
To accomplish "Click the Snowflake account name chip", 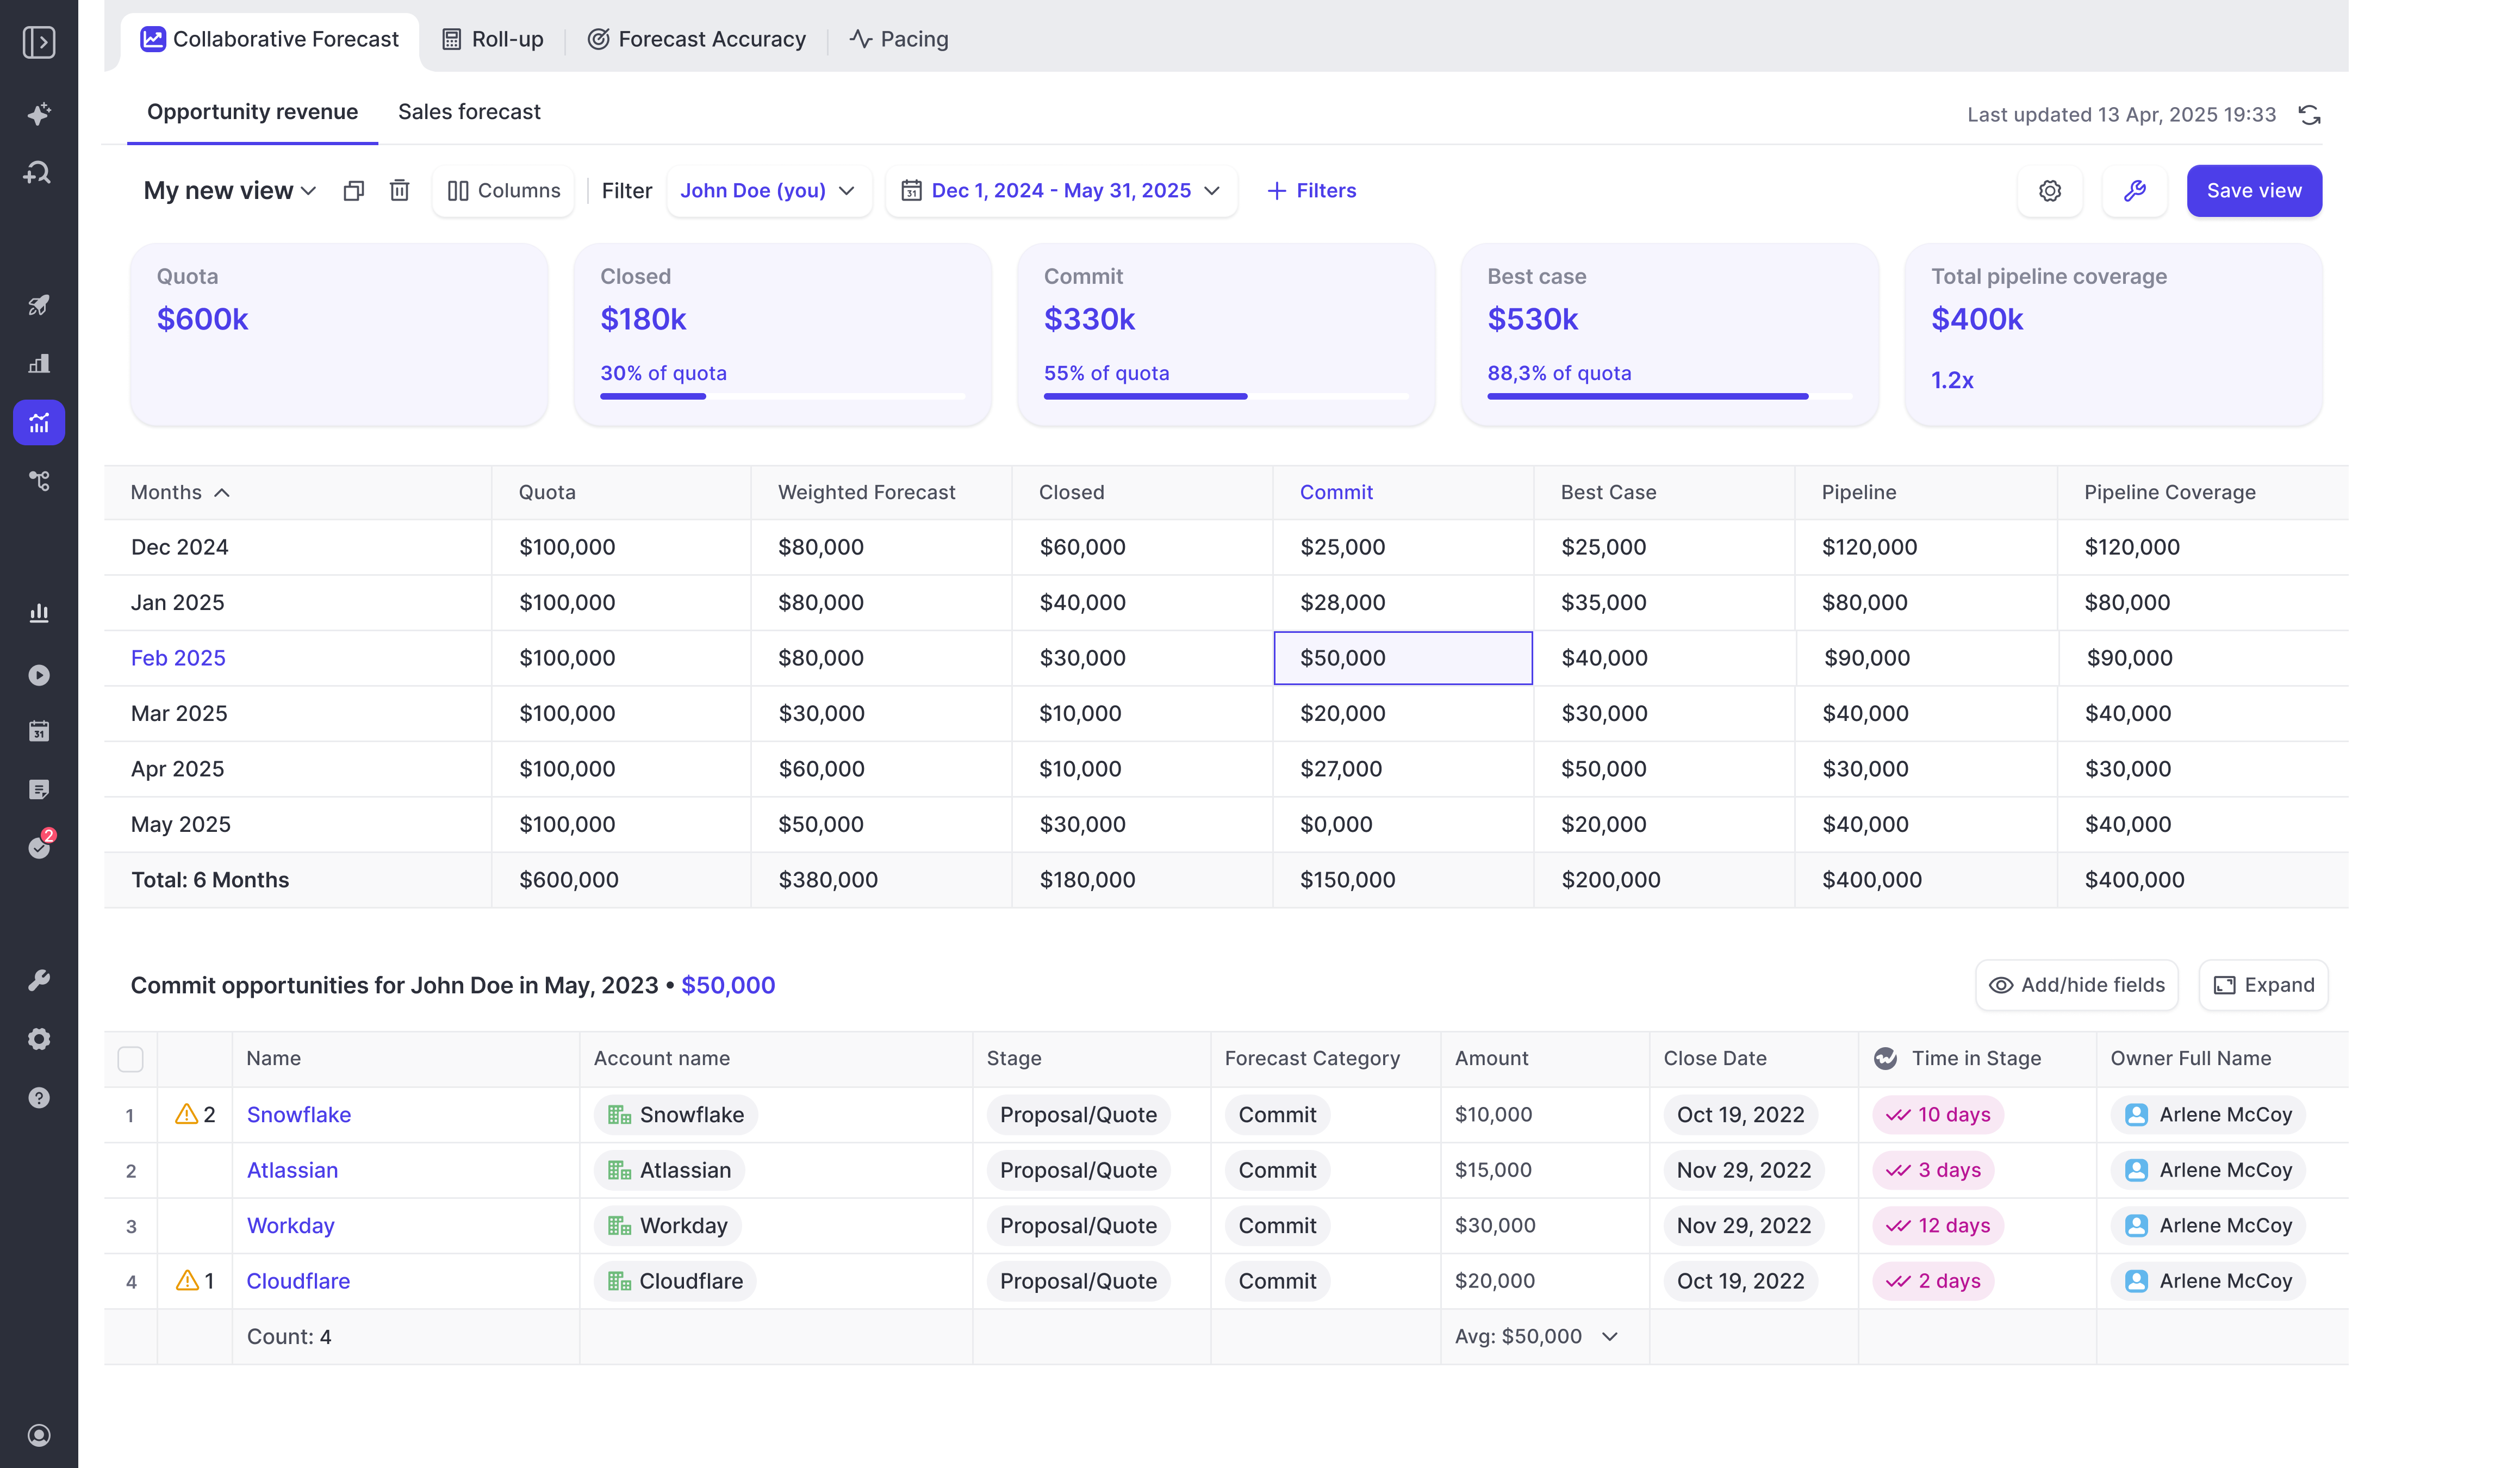I will tap(676, 1114).
